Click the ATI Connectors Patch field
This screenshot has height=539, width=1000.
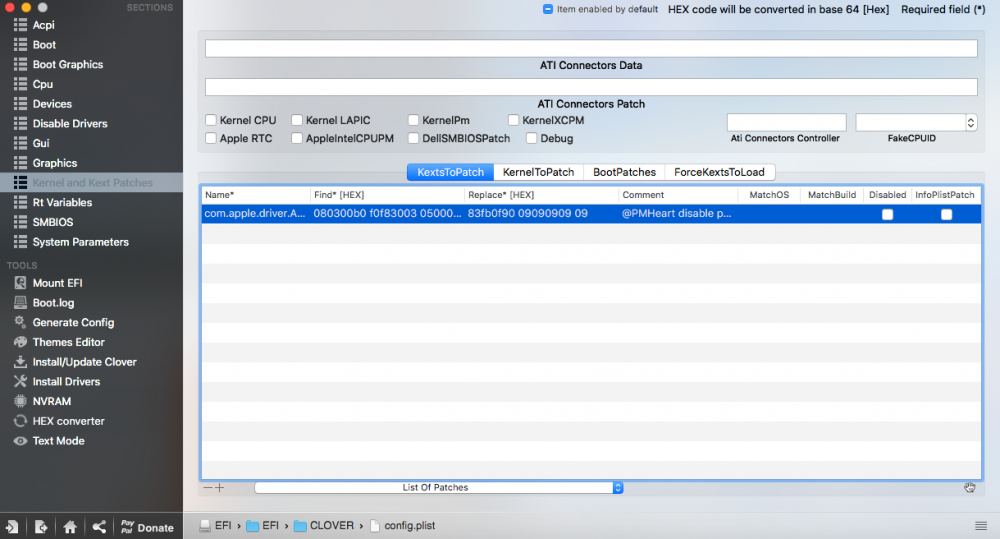pos(591,87)
